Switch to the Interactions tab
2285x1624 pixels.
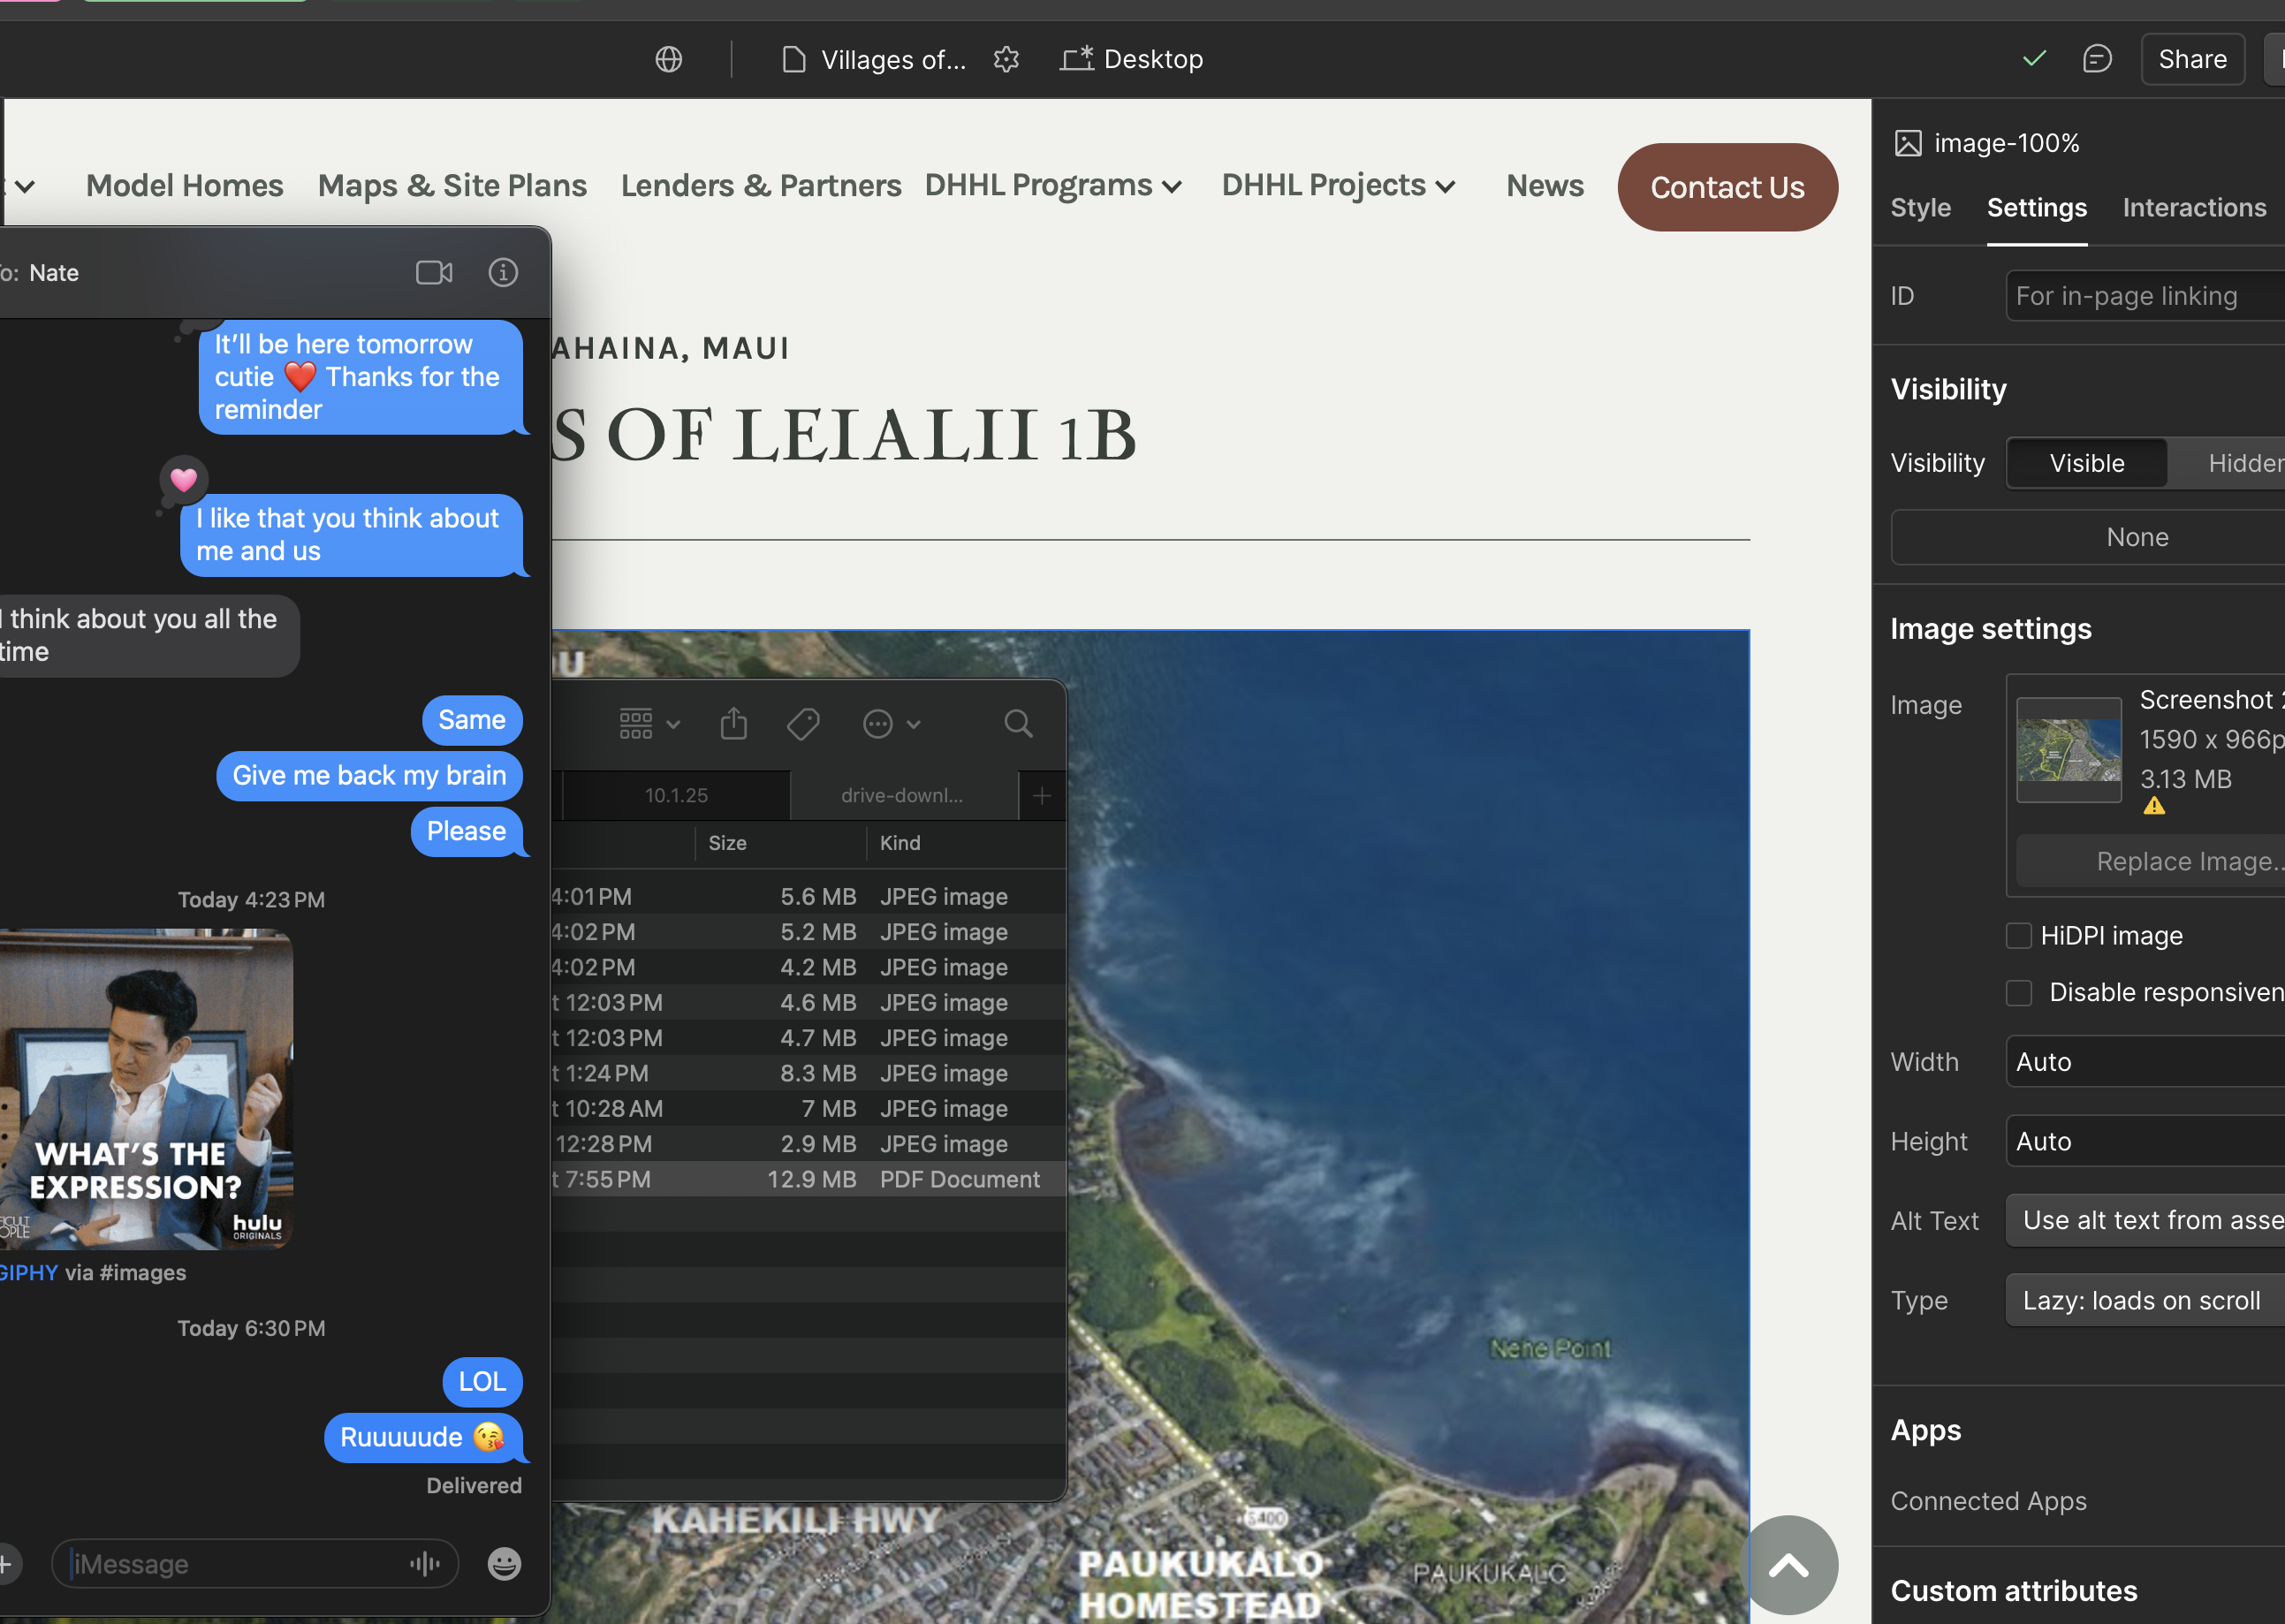[x=2194, y=208]
